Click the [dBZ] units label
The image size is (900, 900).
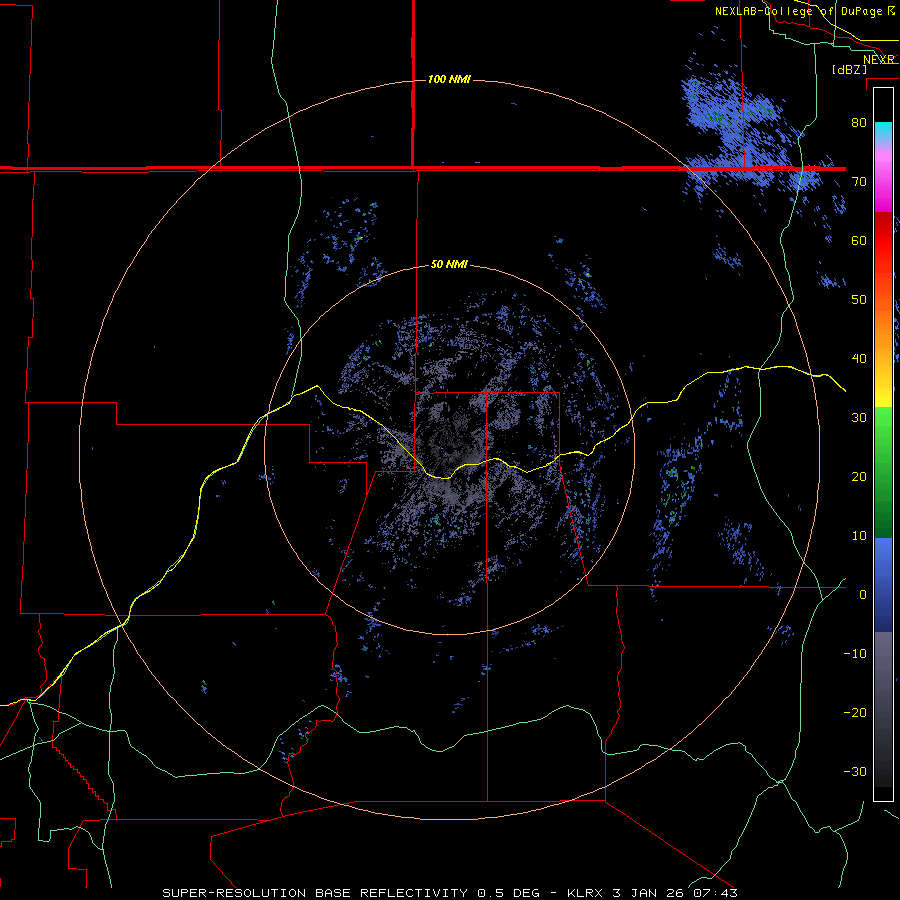point(849,69)
